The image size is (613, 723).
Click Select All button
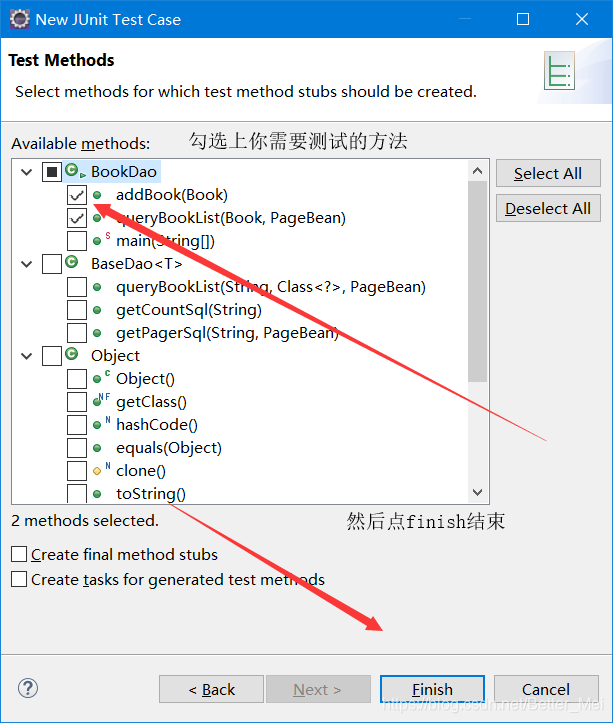(x=548, y=173)
